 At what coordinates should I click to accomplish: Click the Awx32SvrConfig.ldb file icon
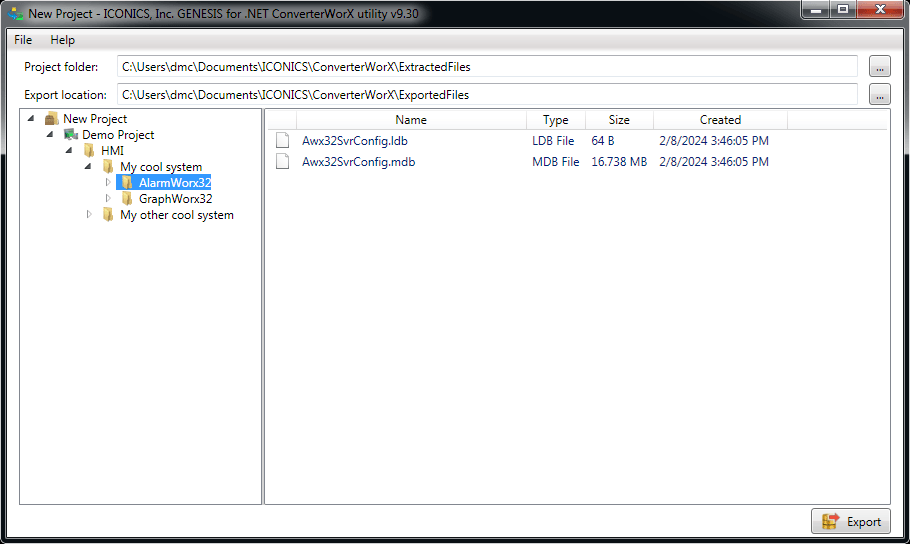click(x=283, y=140)
